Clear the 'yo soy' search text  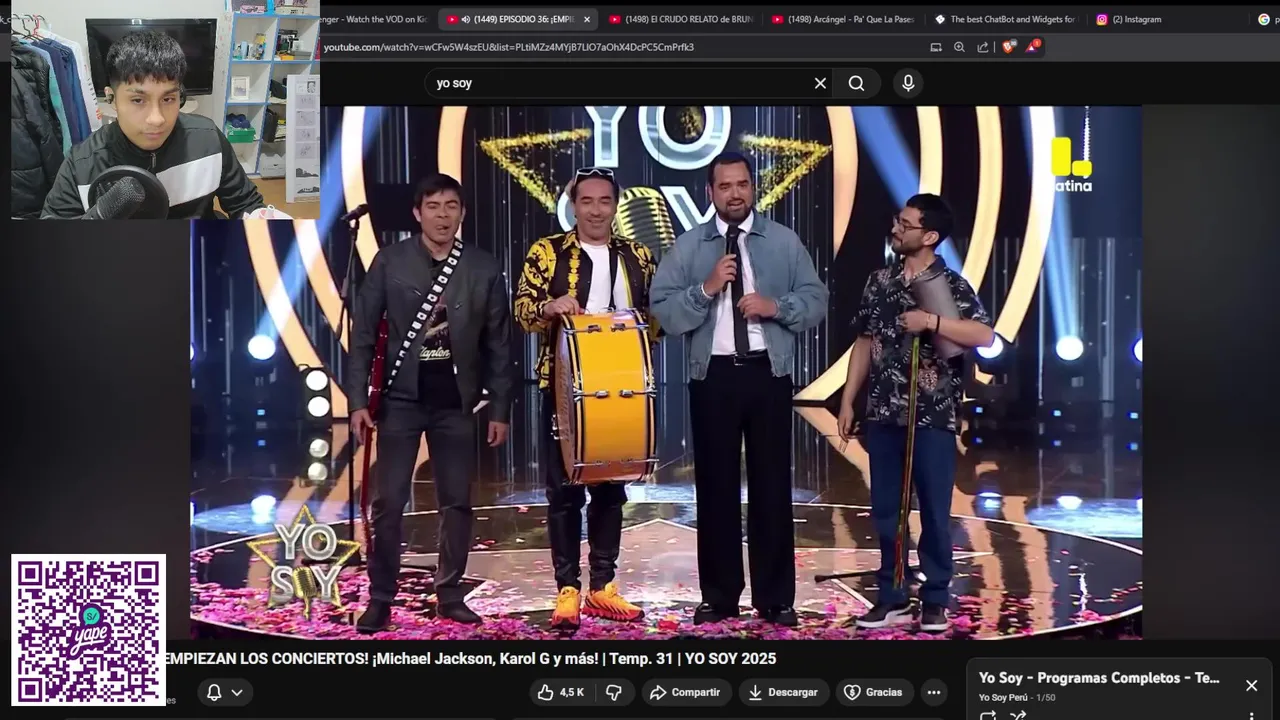point(820,83)
